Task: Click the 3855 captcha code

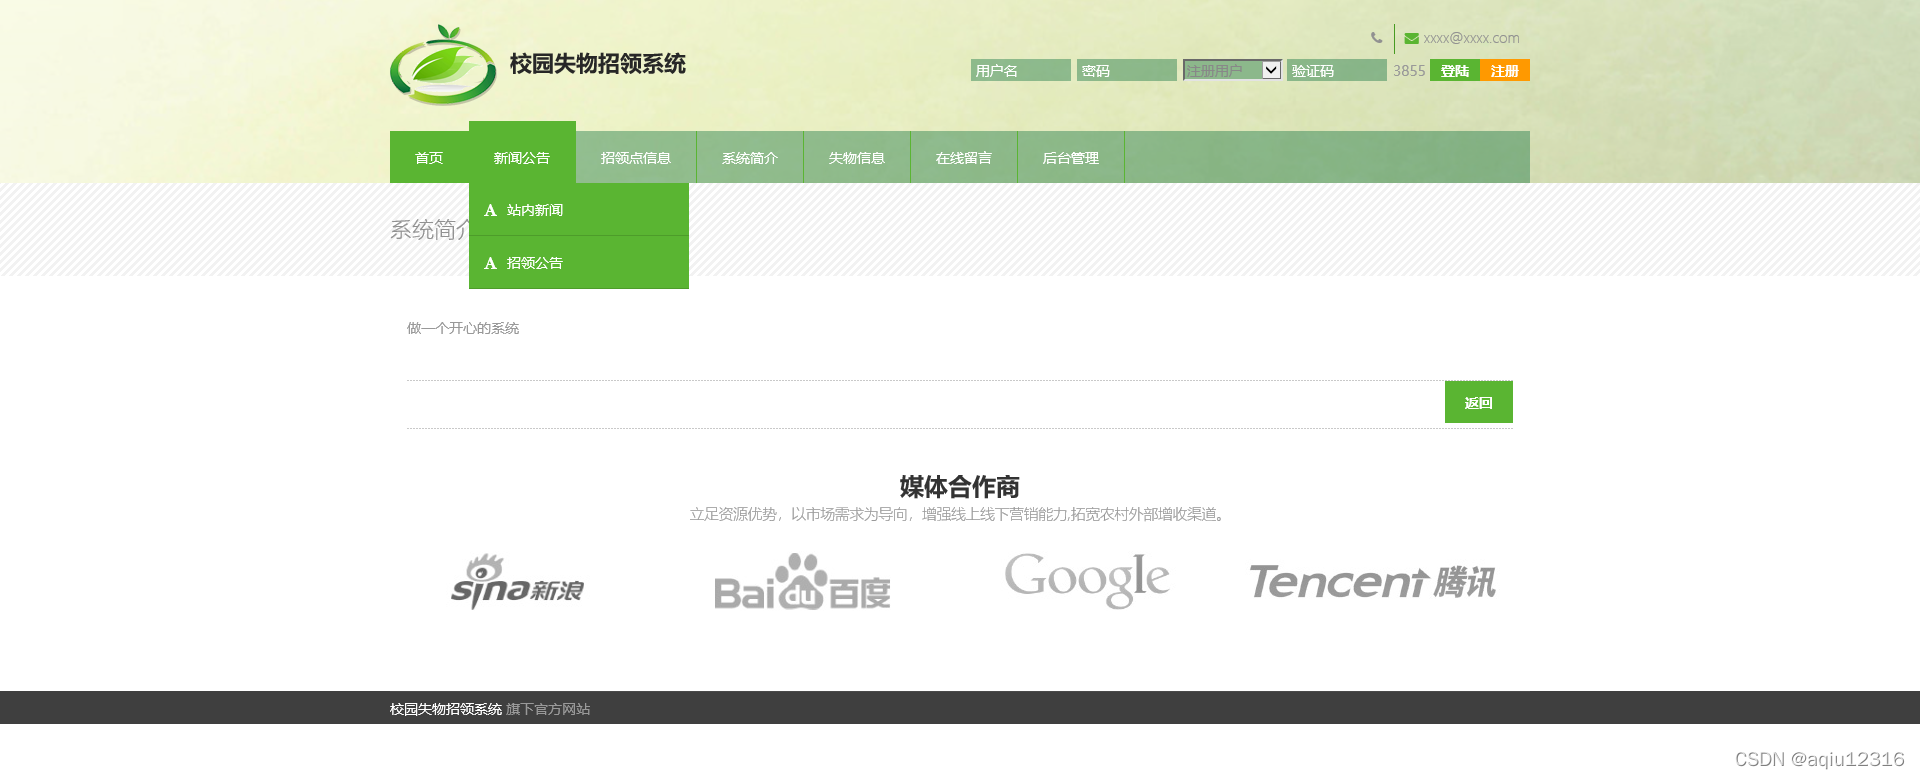Action: click(1409, 71)
